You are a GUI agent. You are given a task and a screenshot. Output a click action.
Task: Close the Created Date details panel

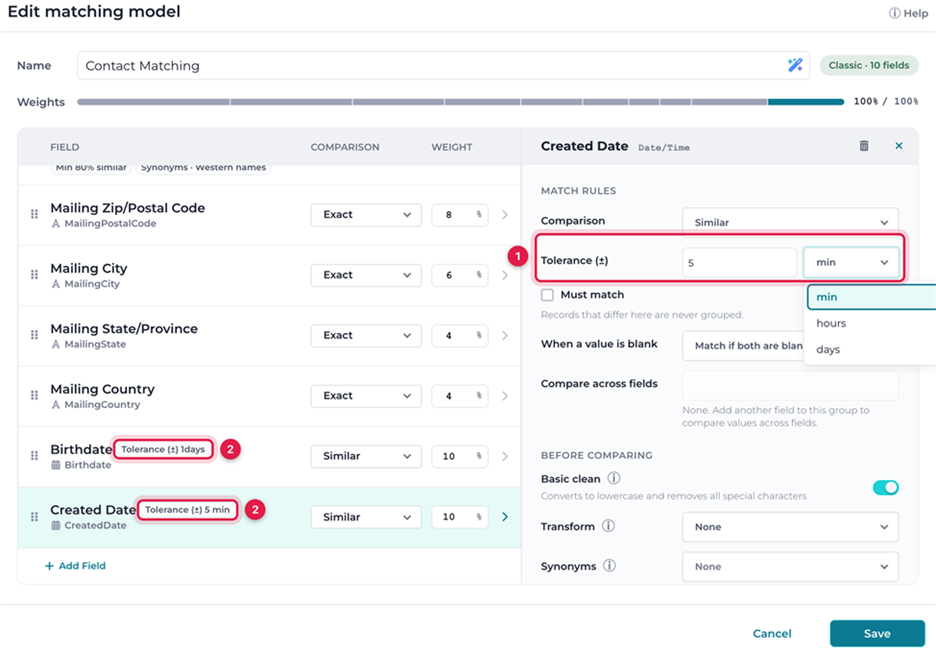click(x=898, y=146)
